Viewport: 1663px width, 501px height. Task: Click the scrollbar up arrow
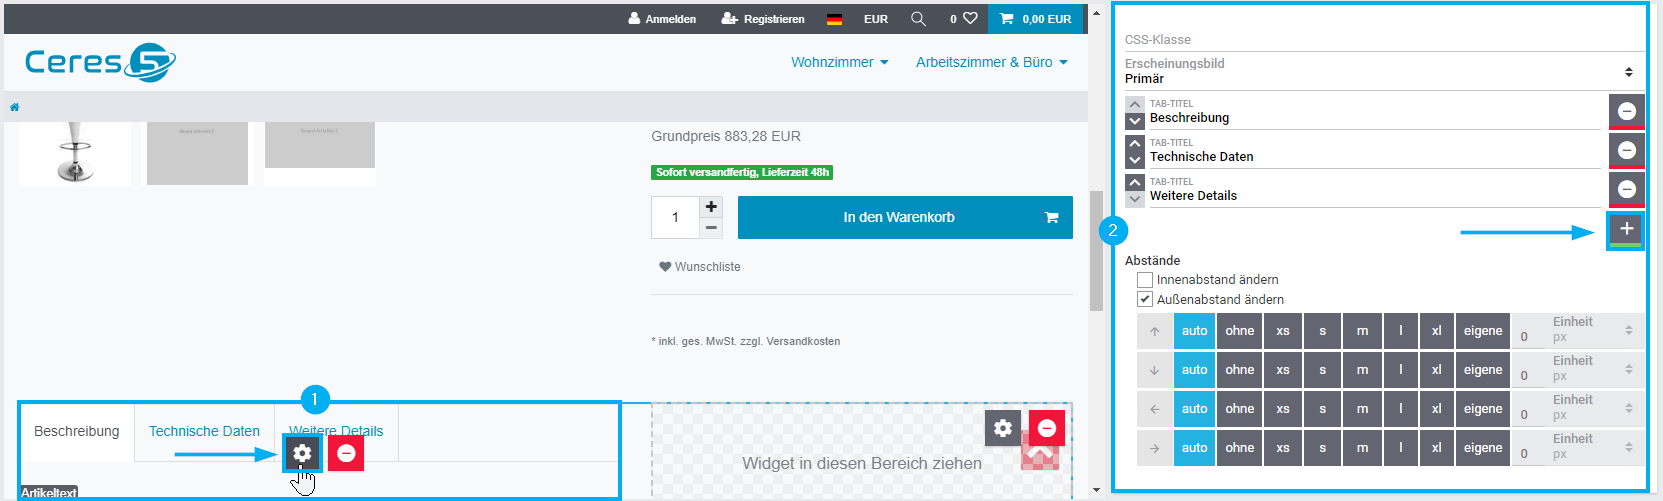pyautogui.click(x=1097, y=13)
